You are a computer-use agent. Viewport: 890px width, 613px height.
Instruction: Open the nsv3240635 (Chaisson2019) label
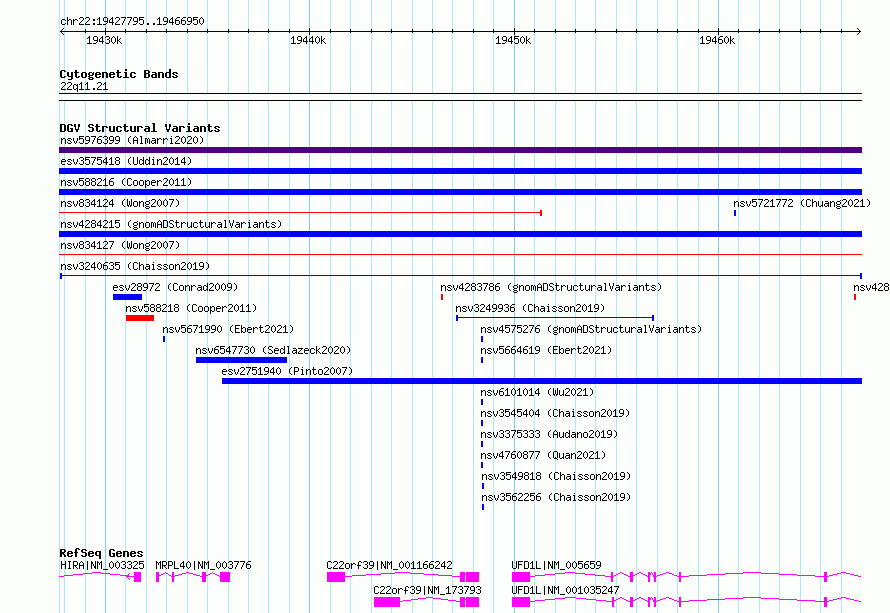[135, 266]
